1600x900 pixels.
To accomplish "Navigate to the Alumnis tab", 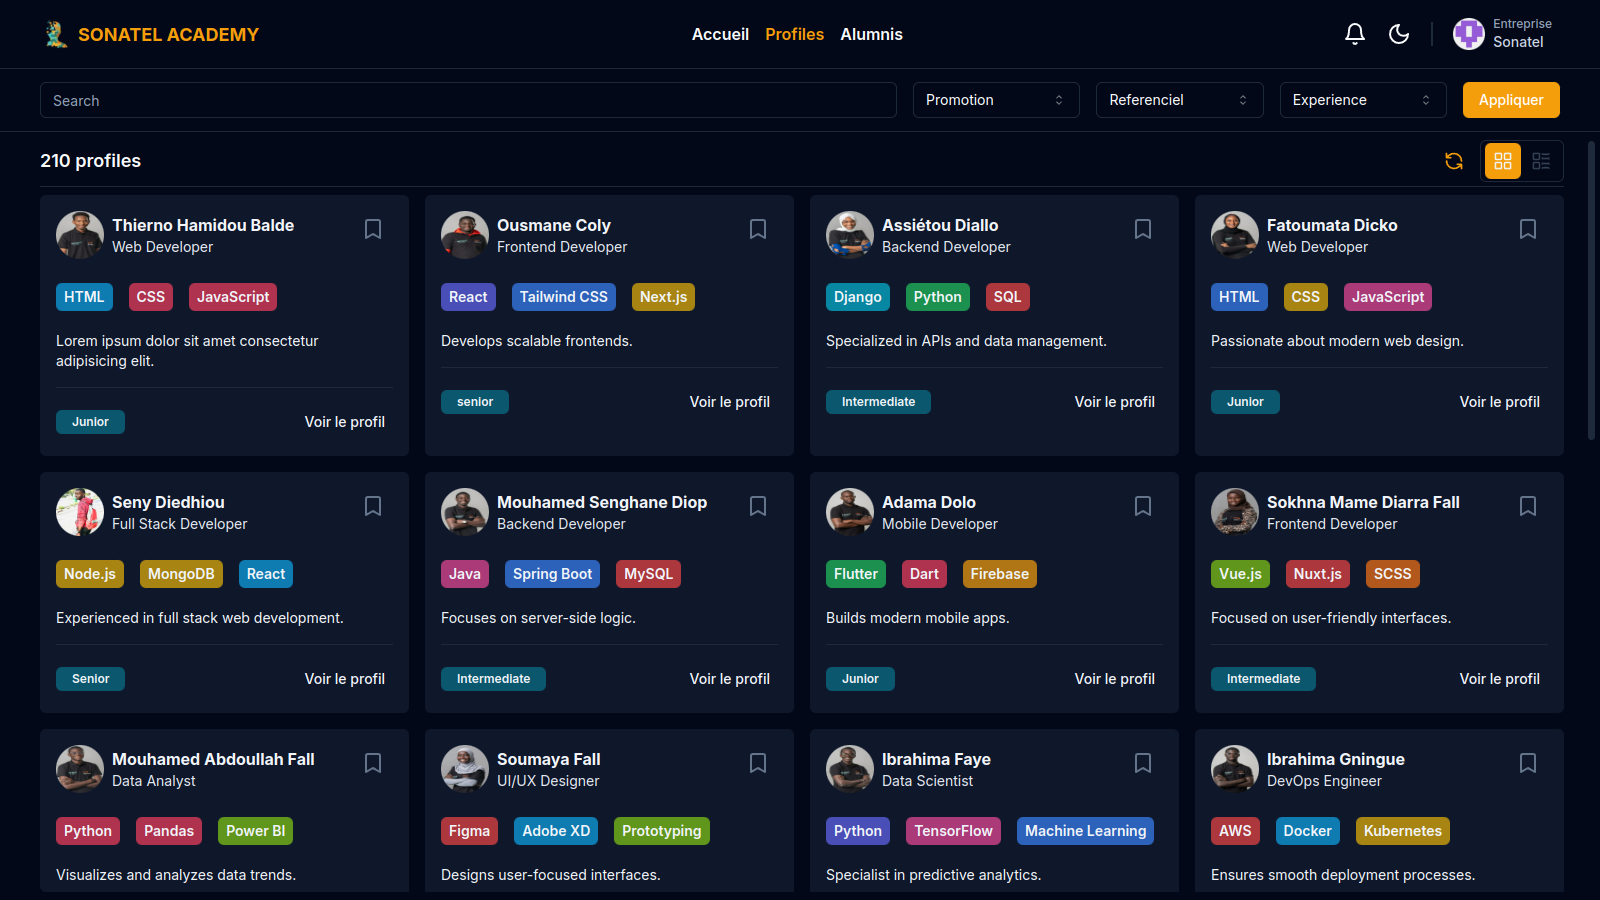I will pos(871,34).
